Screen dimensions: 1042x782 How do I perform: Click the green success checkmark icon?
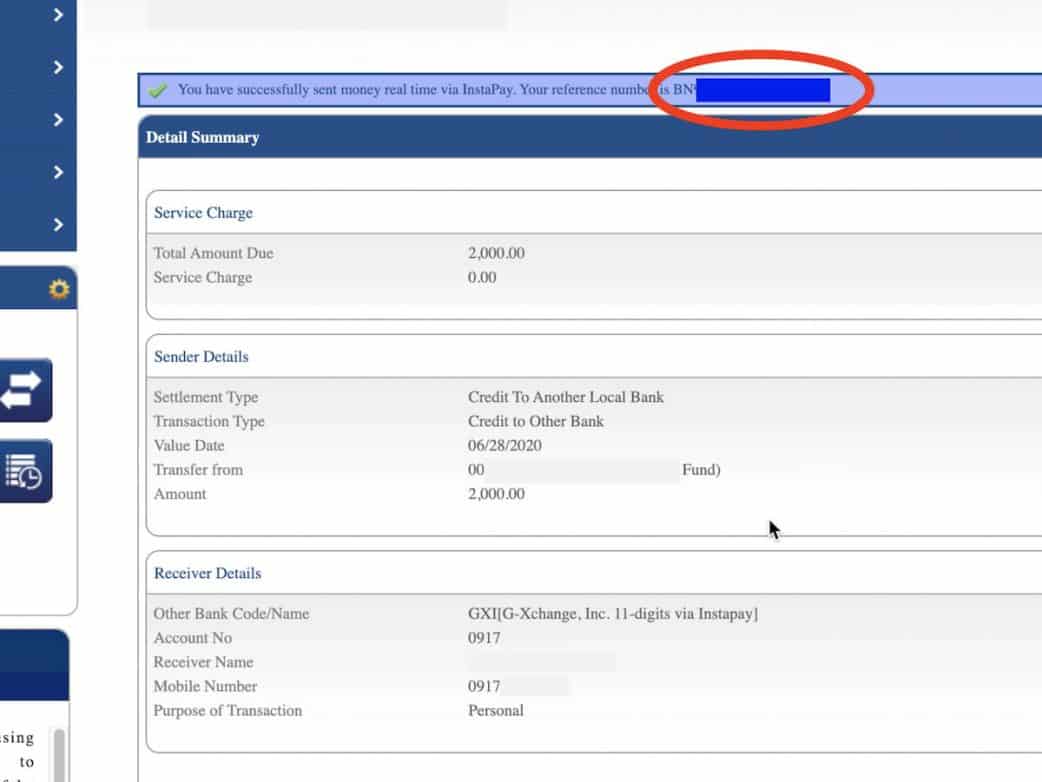(157, 90)
